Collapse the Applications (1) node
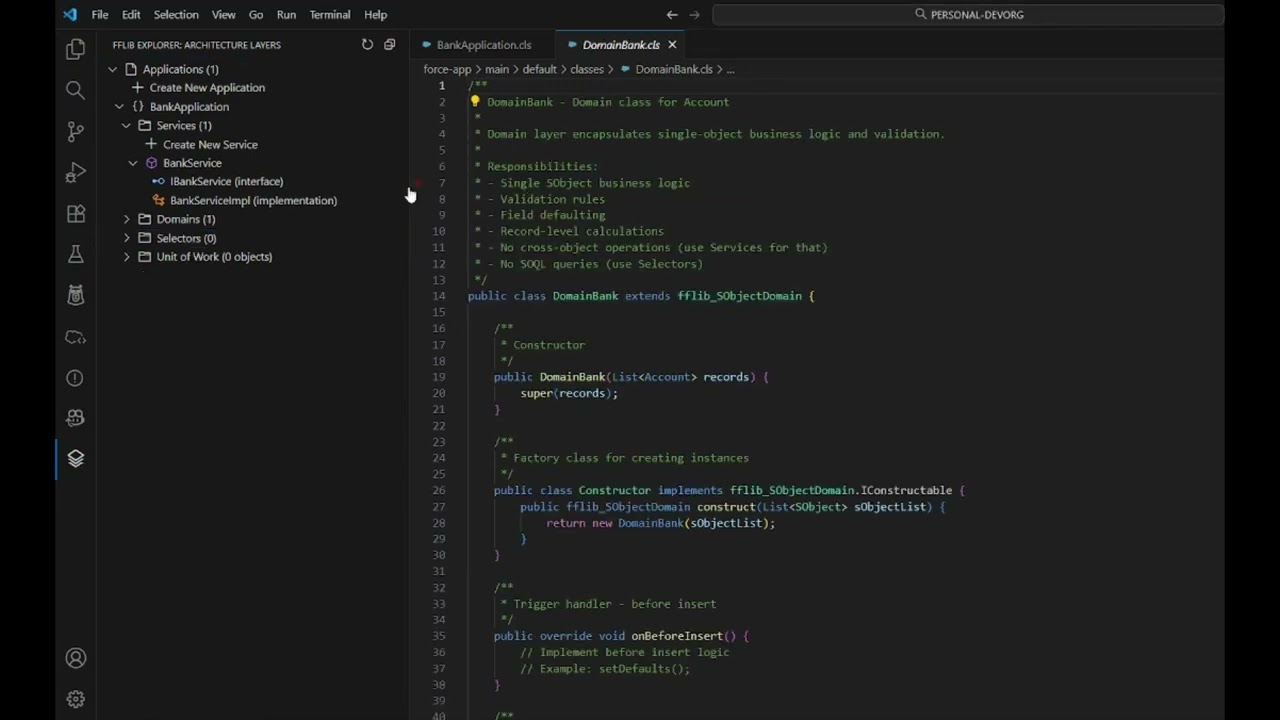 [x=112, y=69]
